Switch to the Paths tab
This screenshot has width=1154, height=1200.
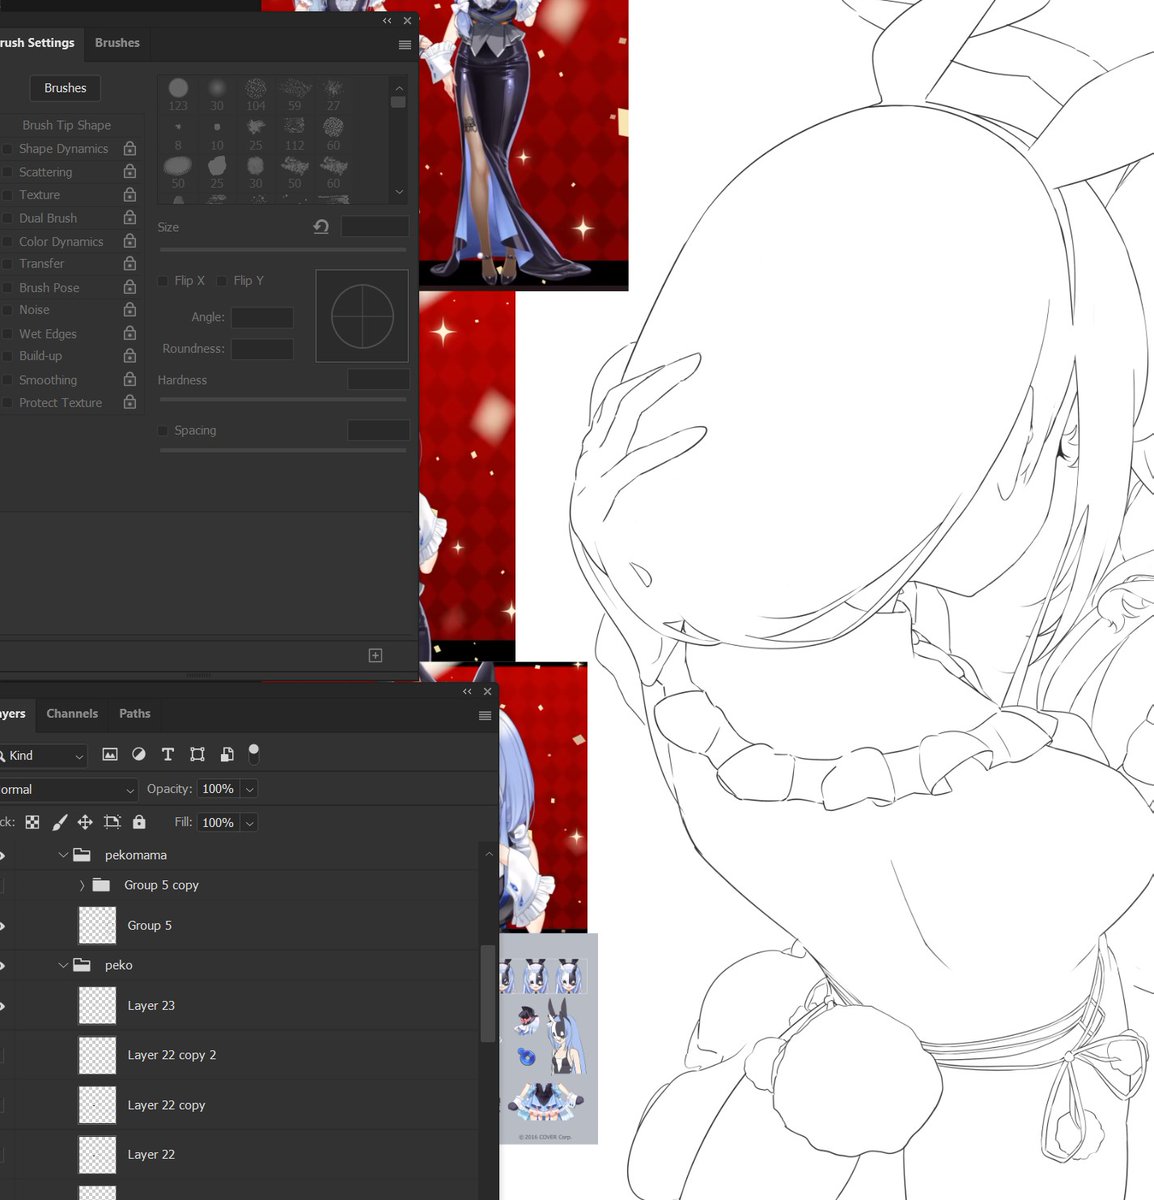(134, 714)
